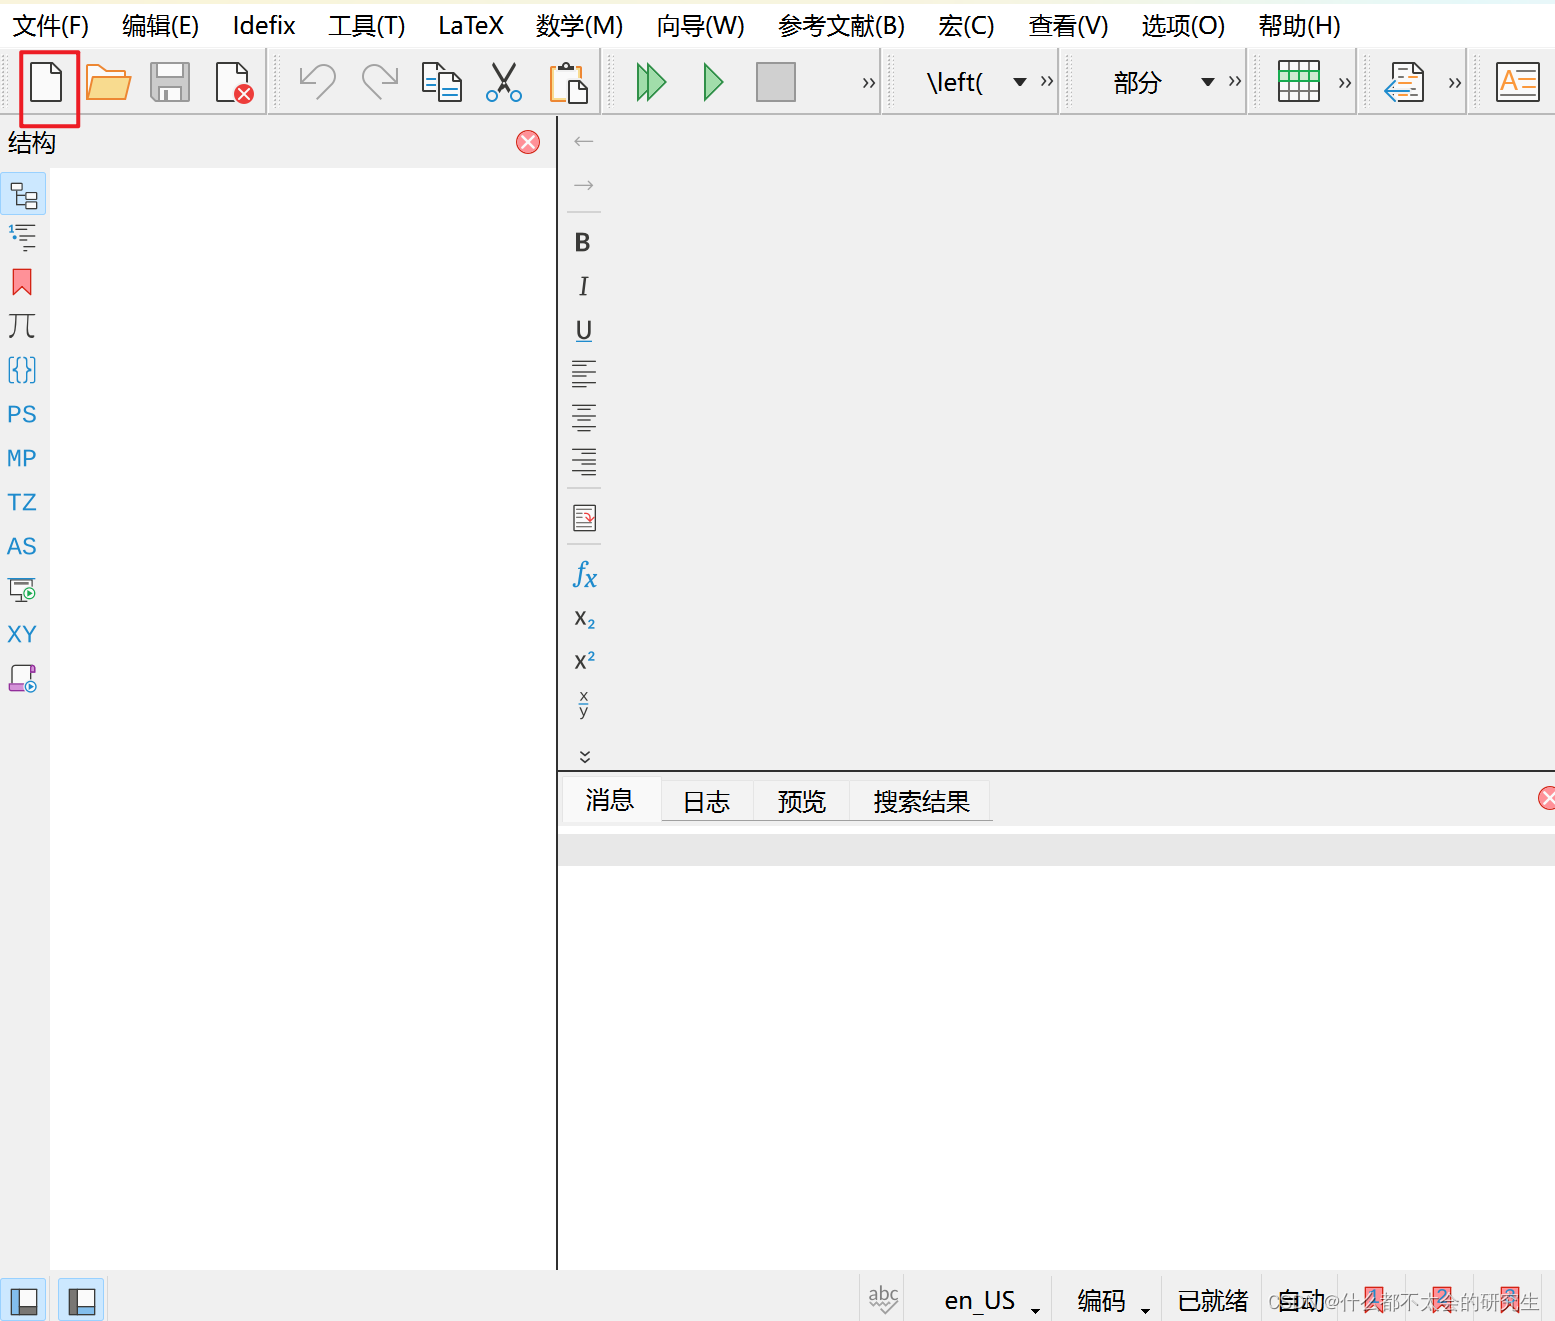Open the XY commands panel
Viewport: 1555px width, 1321px height.
22,634
